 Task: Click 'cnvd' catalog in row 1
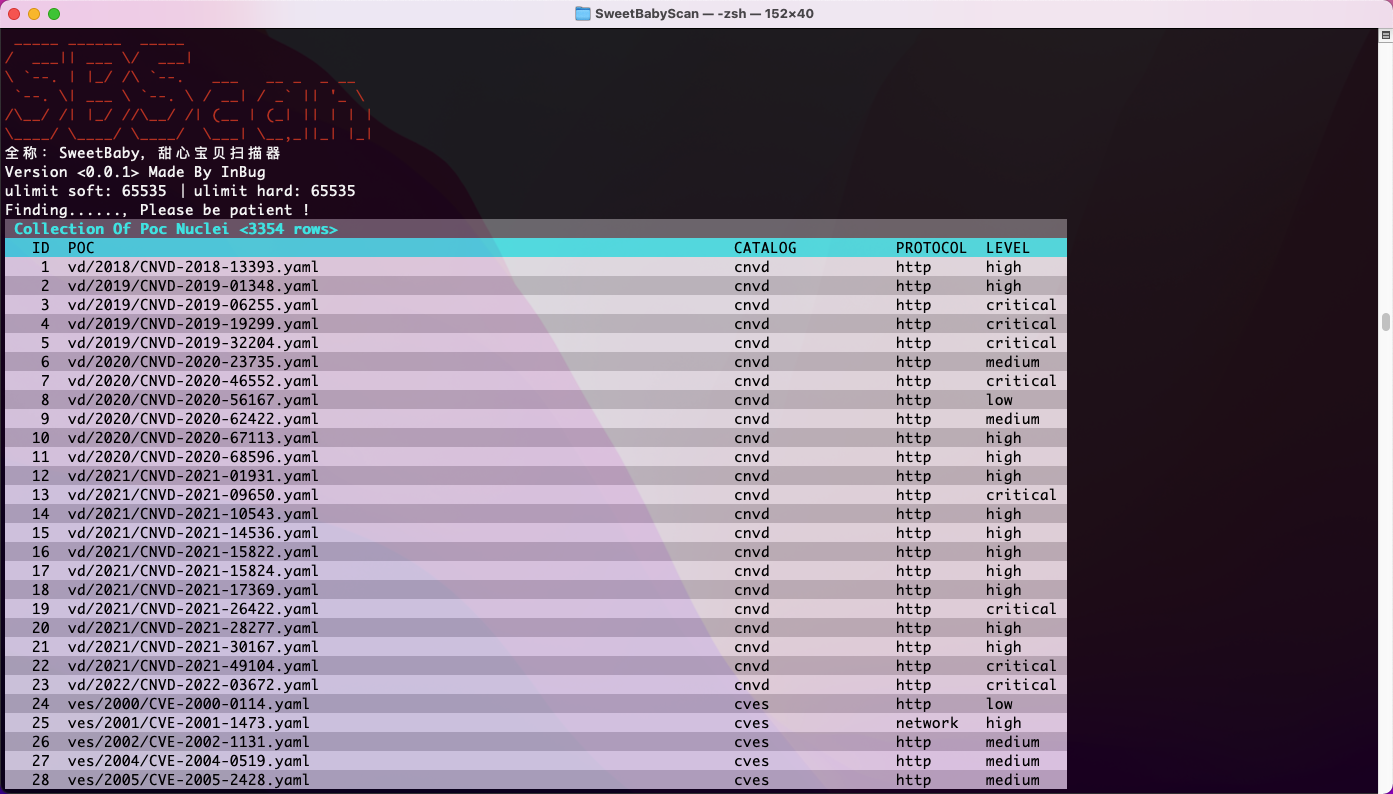coord(752,267)
